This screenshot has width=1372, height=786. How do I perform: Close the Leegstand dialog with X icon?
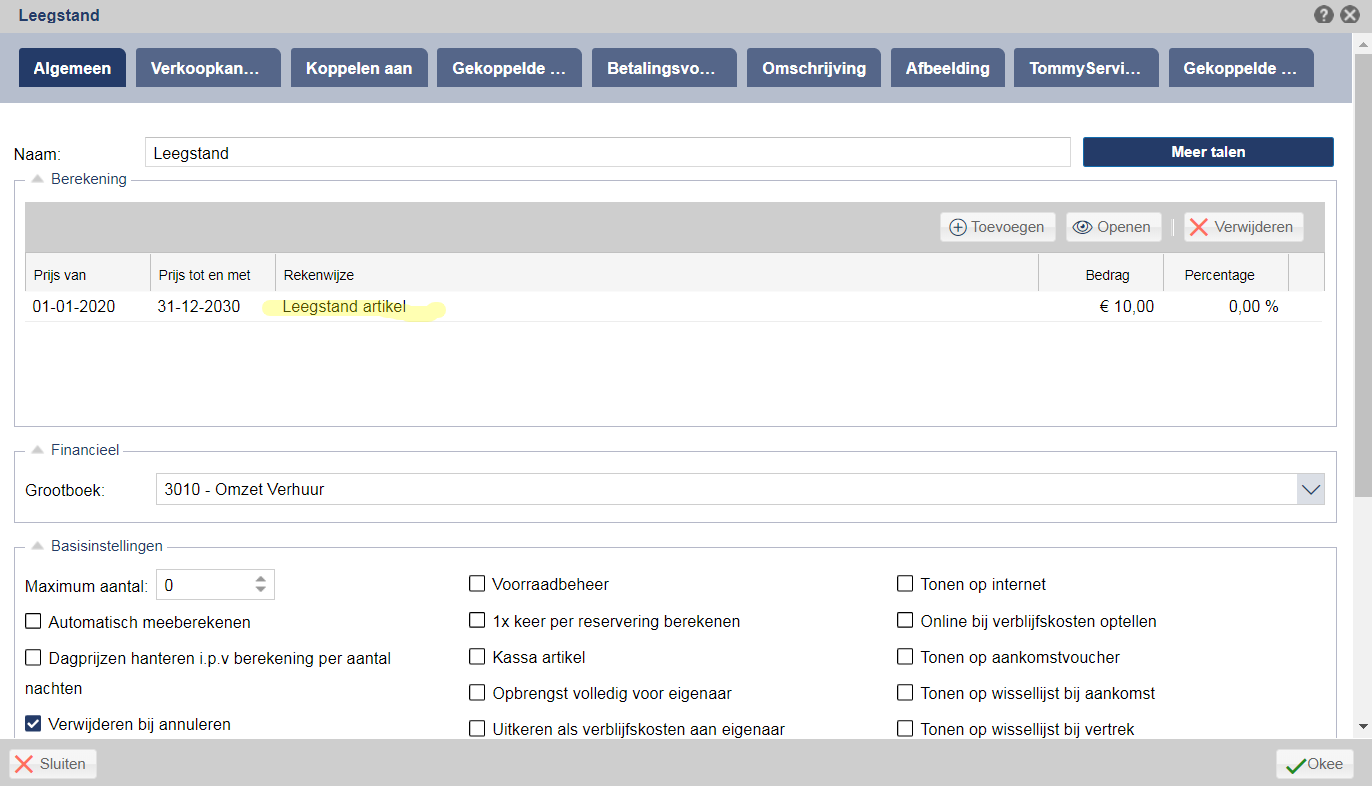click(1350, 15)
